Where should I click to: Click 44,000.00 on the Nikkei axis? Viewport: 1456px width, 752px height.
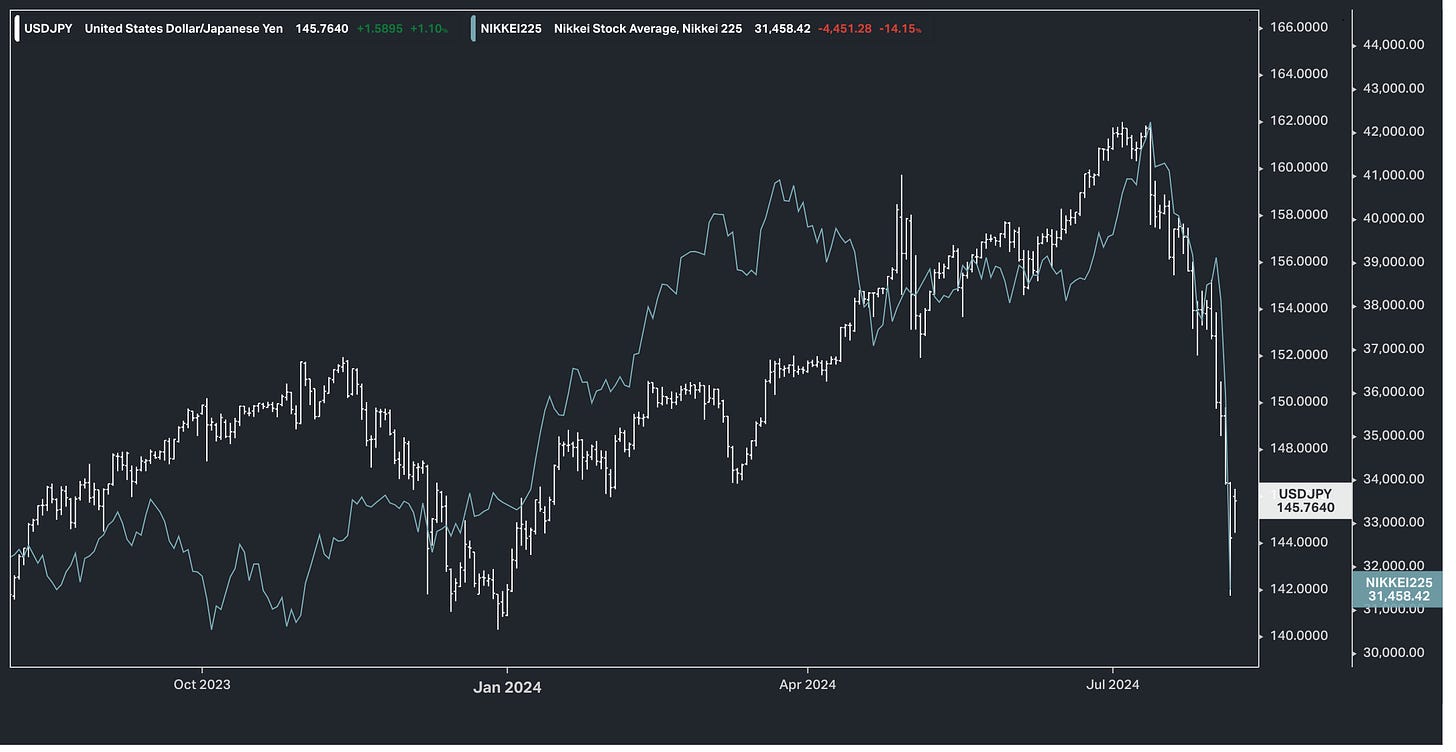tap(1393, 44)
